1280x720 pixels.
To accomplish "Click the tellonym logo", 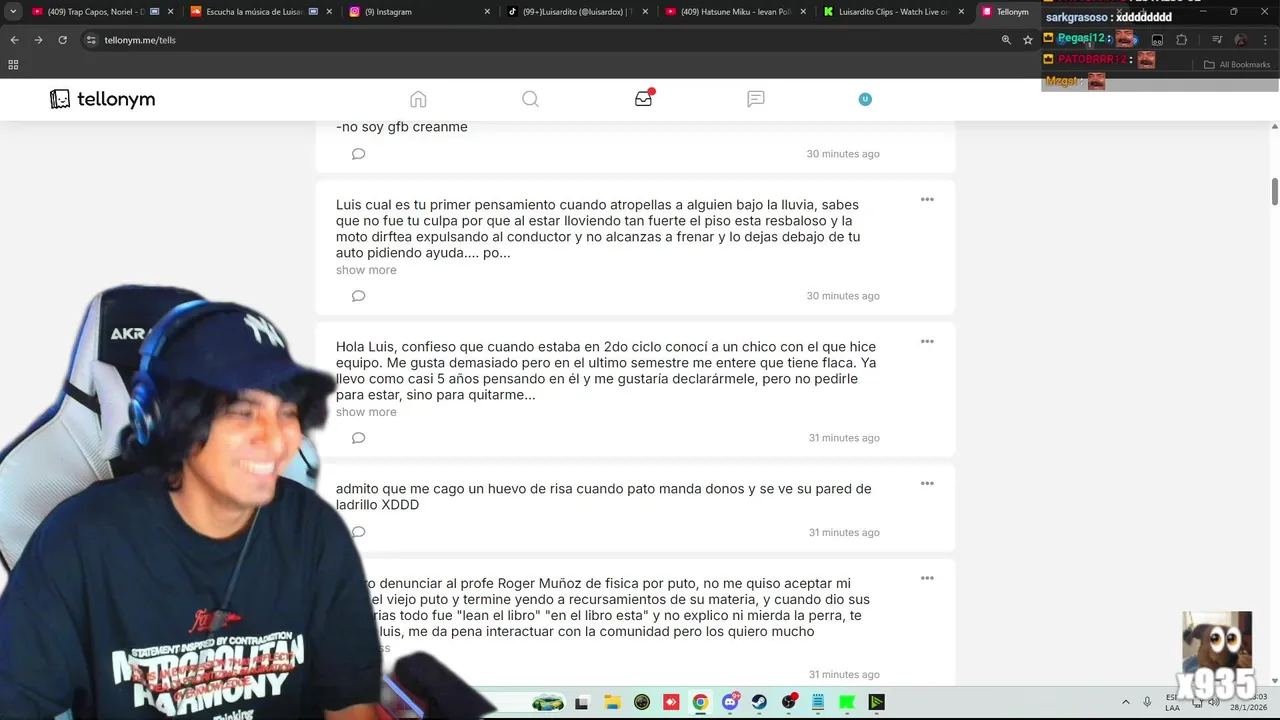I will 103,99.
